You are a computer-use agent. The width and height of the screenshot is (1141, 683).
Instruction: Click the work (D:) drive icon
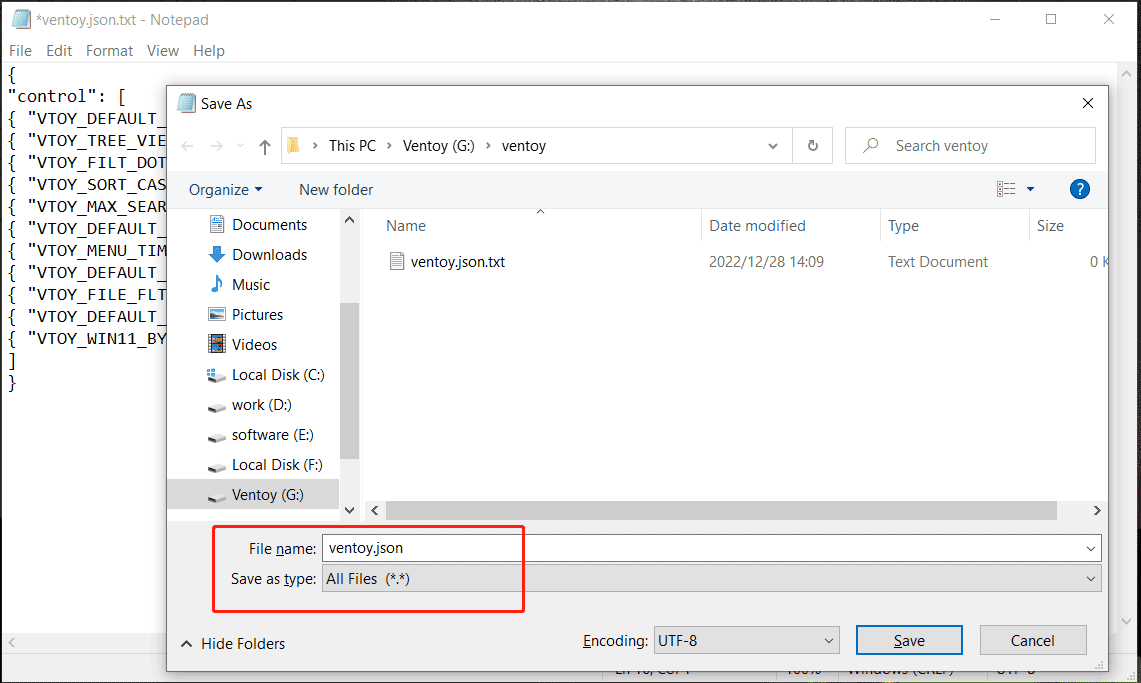coord(216,406)
